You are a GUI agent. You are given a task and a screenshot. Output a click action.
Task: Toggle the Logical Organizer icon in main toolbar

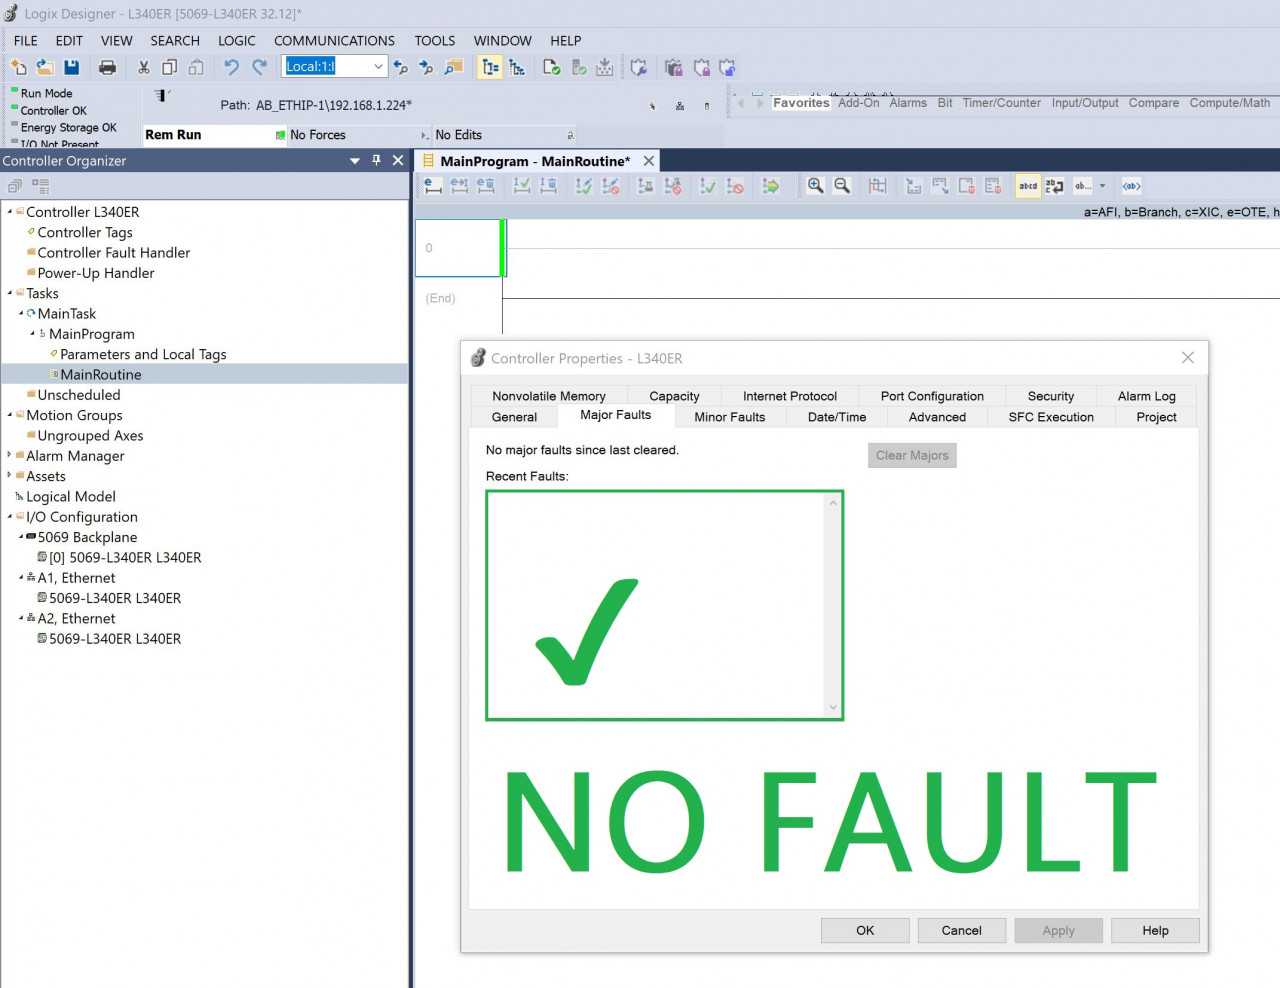pyautogui.click(x=517, y=67)
